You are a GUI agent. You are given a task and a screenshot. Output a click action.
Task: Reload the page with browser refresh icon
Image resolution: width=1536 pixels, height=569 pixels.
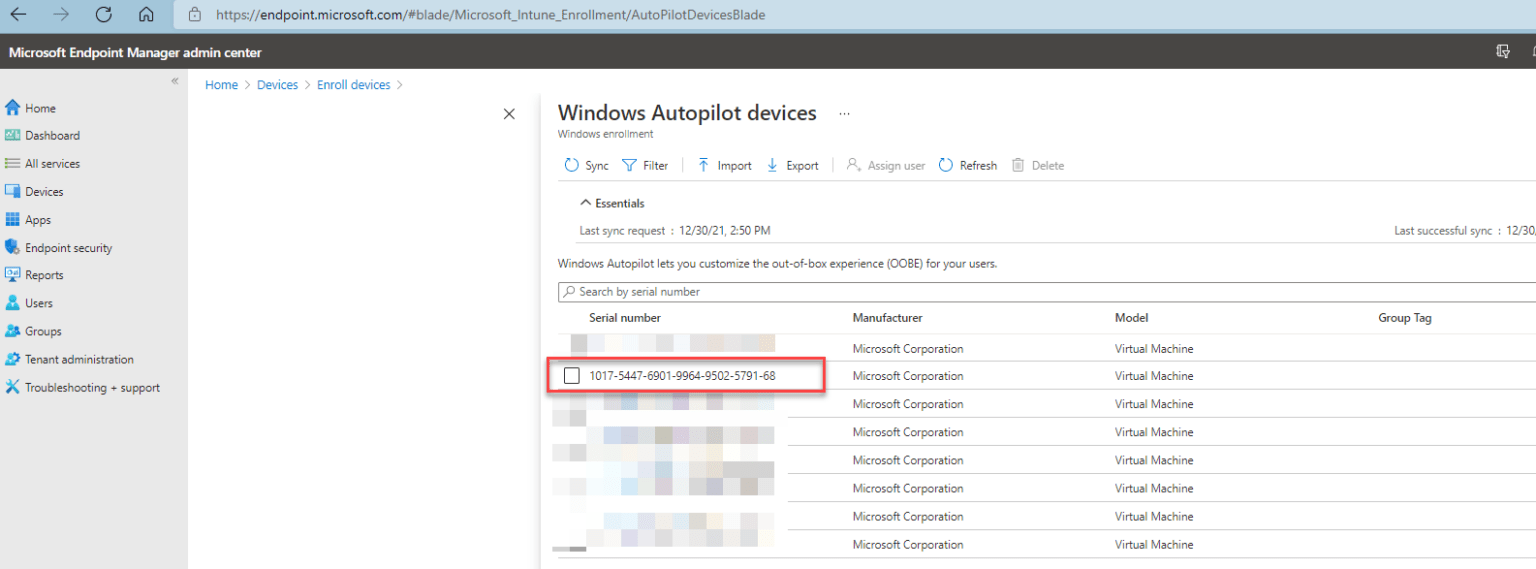point(103,15)
